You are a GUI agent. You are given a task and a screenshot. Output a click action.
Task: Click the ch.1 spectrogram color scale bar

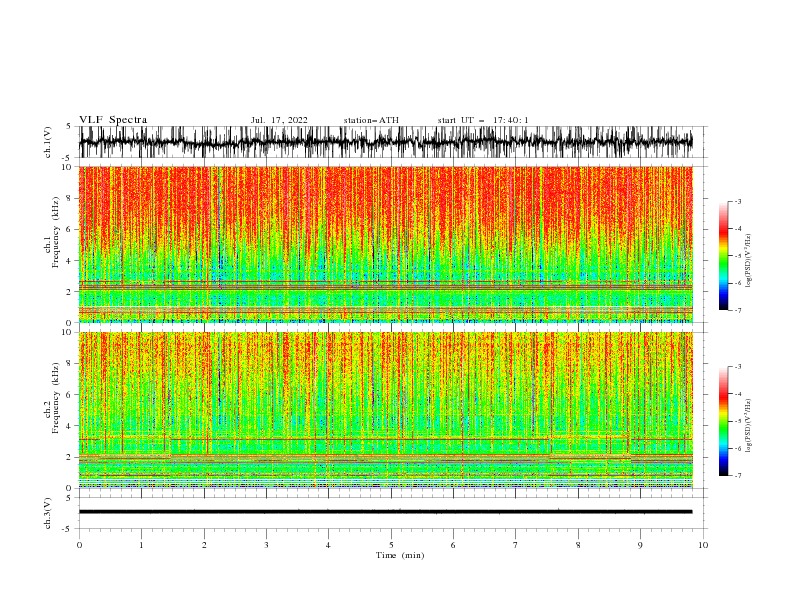click(x=723, y=256)
